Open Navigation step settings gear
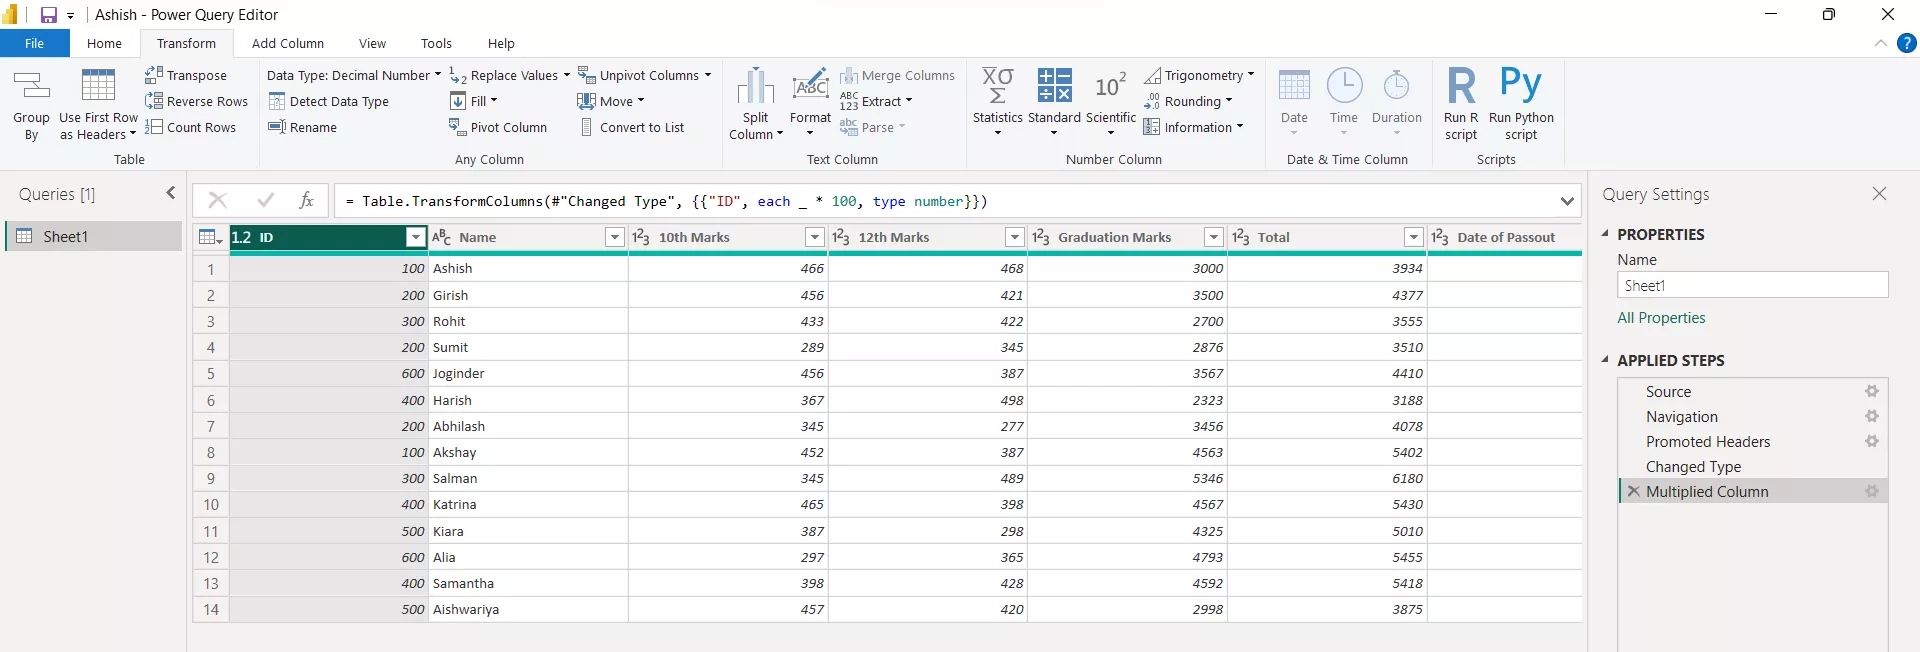 point(1872,417)
